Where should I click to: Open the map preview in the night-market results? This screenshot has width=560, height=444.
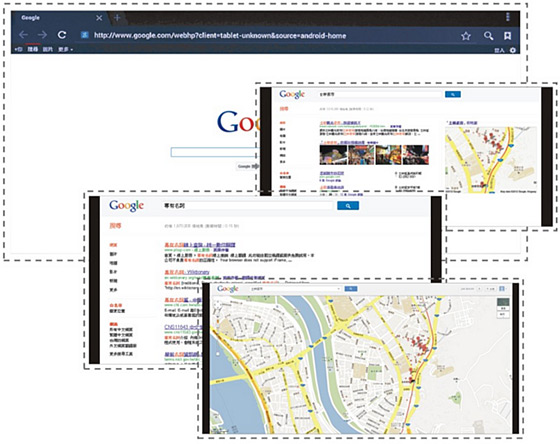[x=491, y=160]
